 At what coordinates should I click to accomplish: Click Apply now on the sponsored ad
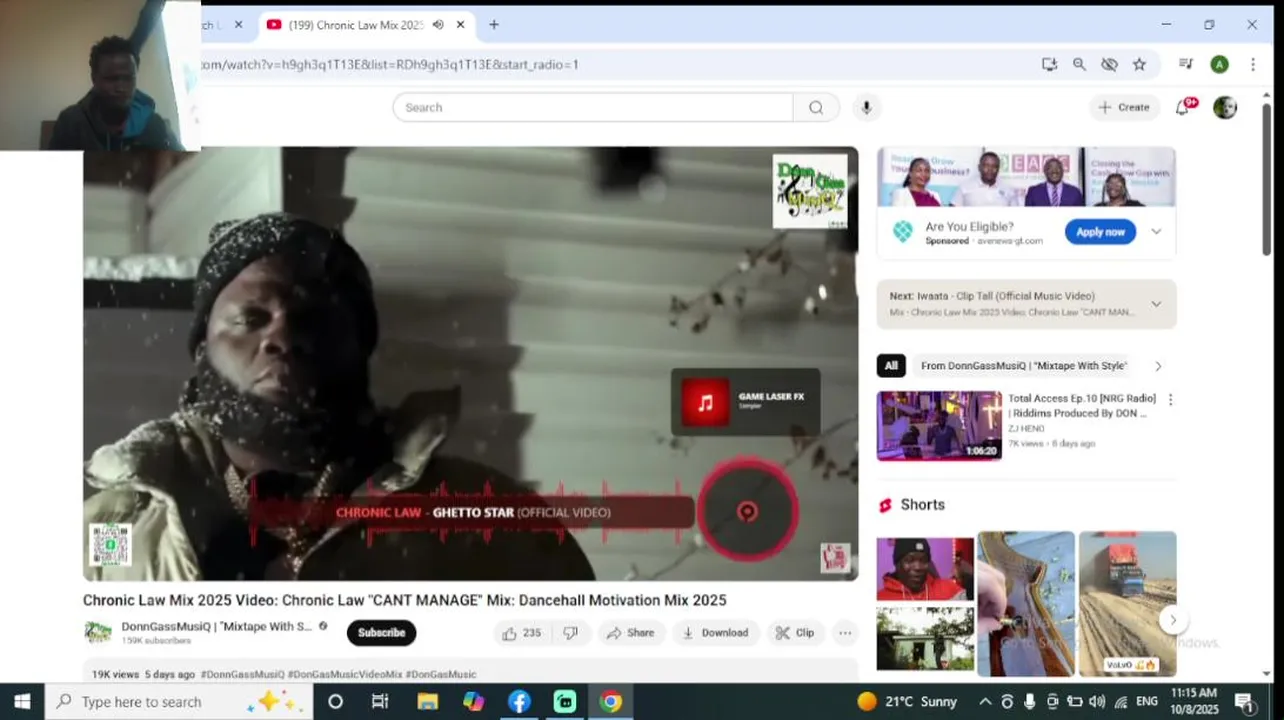pyautogui.click(x=1100, y=232)
